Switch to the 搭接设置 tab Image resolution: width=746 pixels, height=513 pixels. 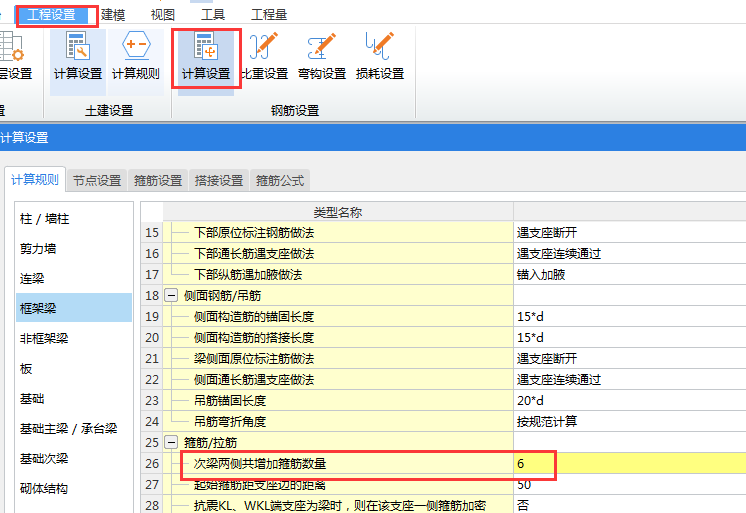(x=219, y=181)
